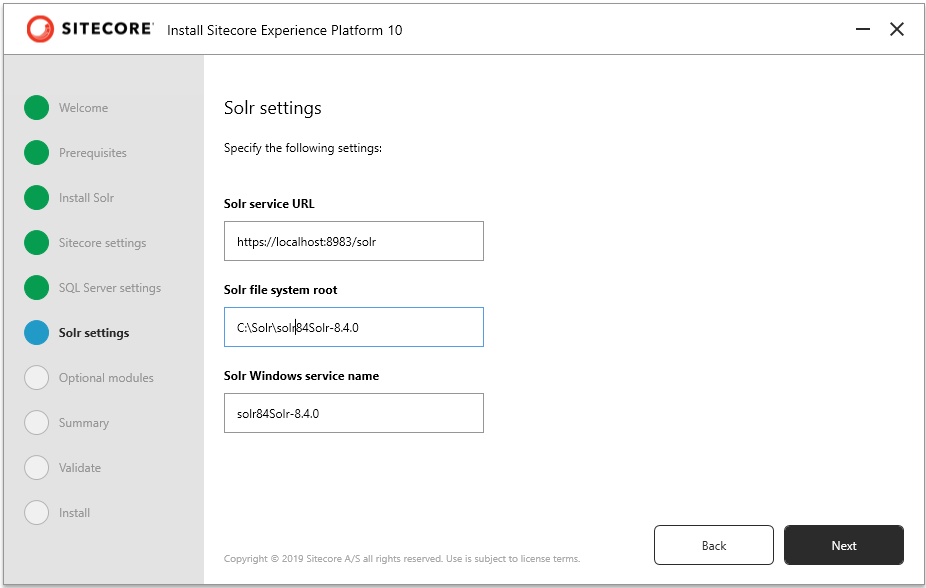The height and width of the screenshot is (588, 926).
Task: Select the Prerequisites step circle
Action: (37, 152)
